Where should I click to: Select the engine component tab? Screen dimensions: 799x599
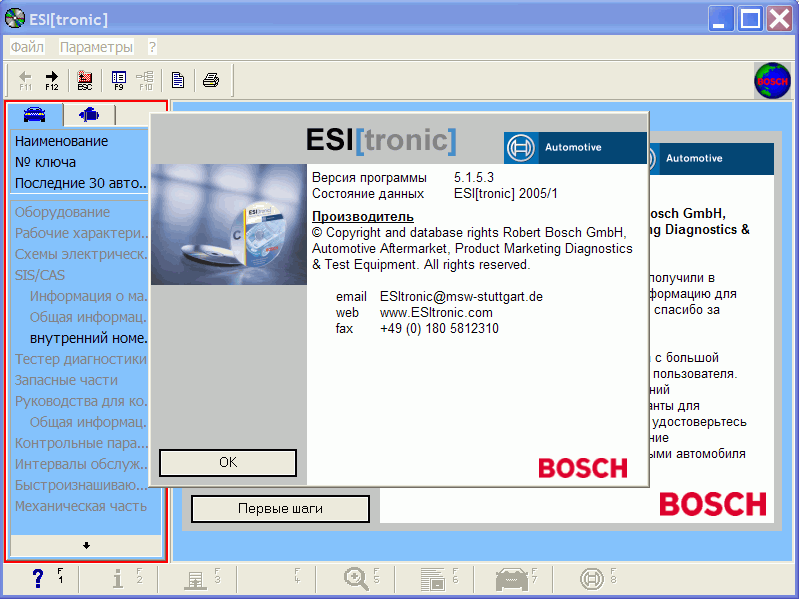(x=89, y=114)
